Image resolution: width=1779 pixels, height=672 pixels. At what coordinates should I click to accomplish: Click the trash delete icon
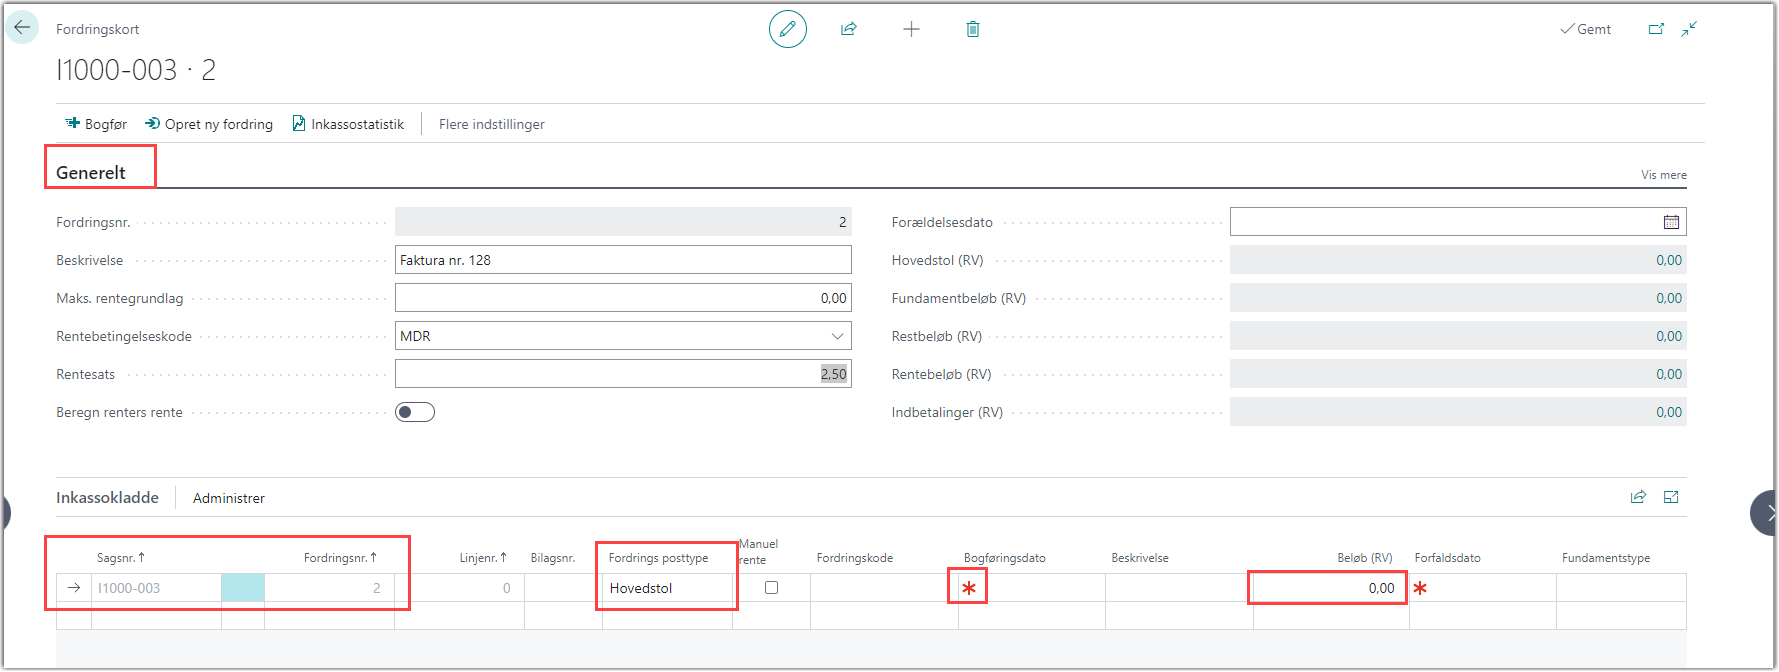click(x=973, y=29)
